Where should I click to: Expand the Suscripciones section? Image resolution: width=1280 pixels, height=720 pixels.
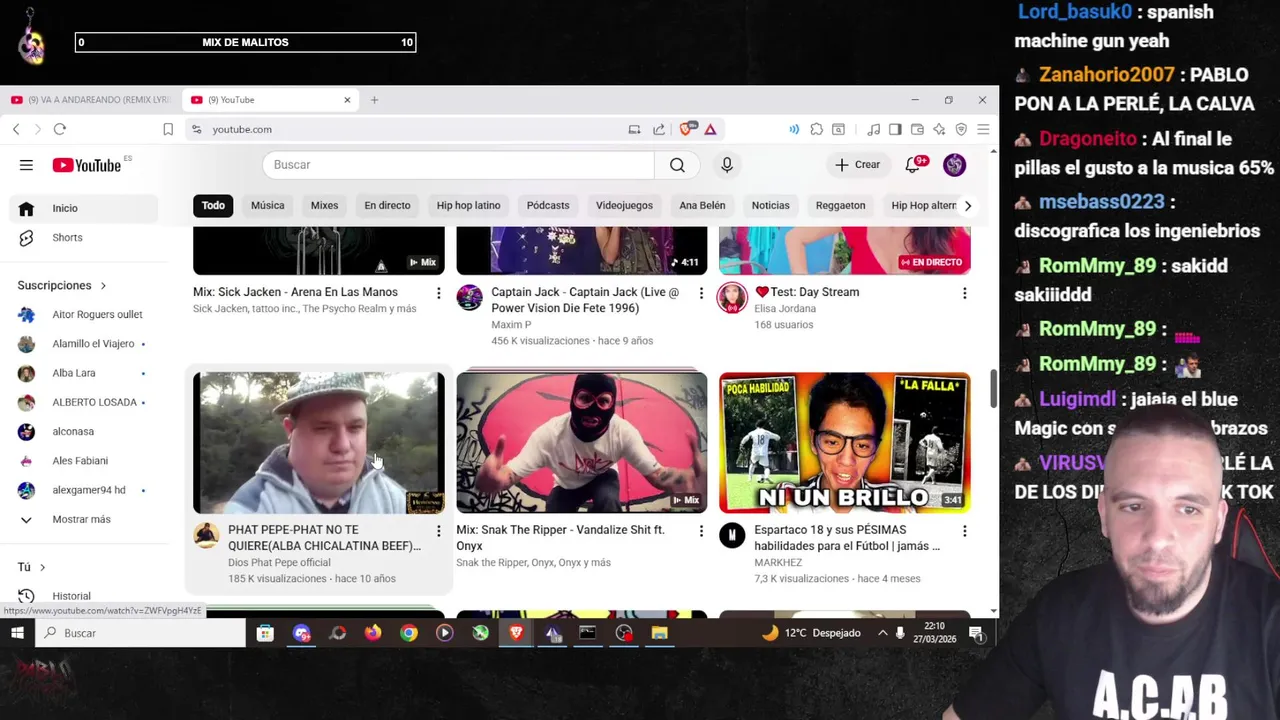(62, 286)
